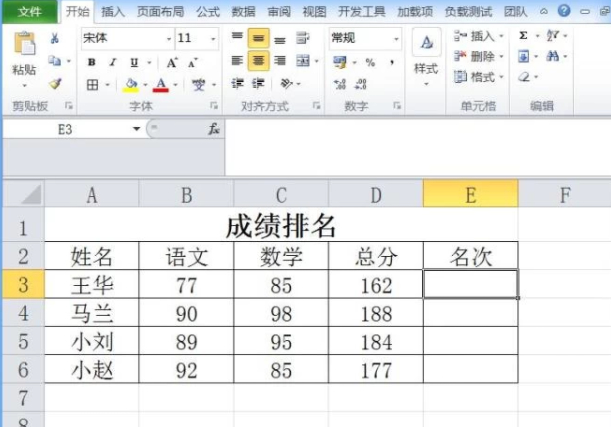
Task: Toggle Bold formatting
Action: (x=92, y=62)
